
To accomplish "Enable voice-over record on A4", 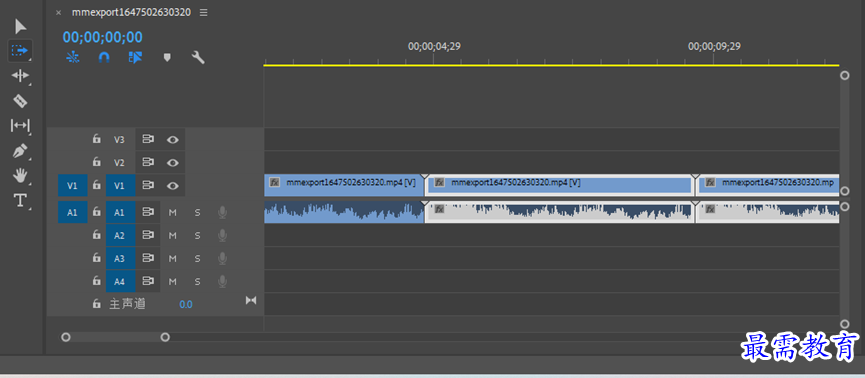I will tap(222, 282).
